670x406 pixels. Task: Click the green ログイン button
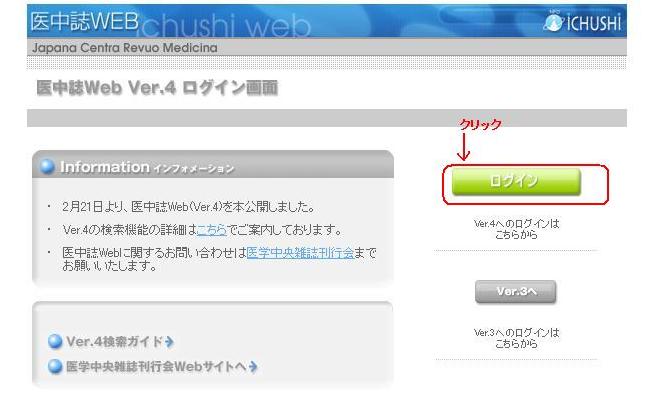pyautogui.click(x=516, y=182)
